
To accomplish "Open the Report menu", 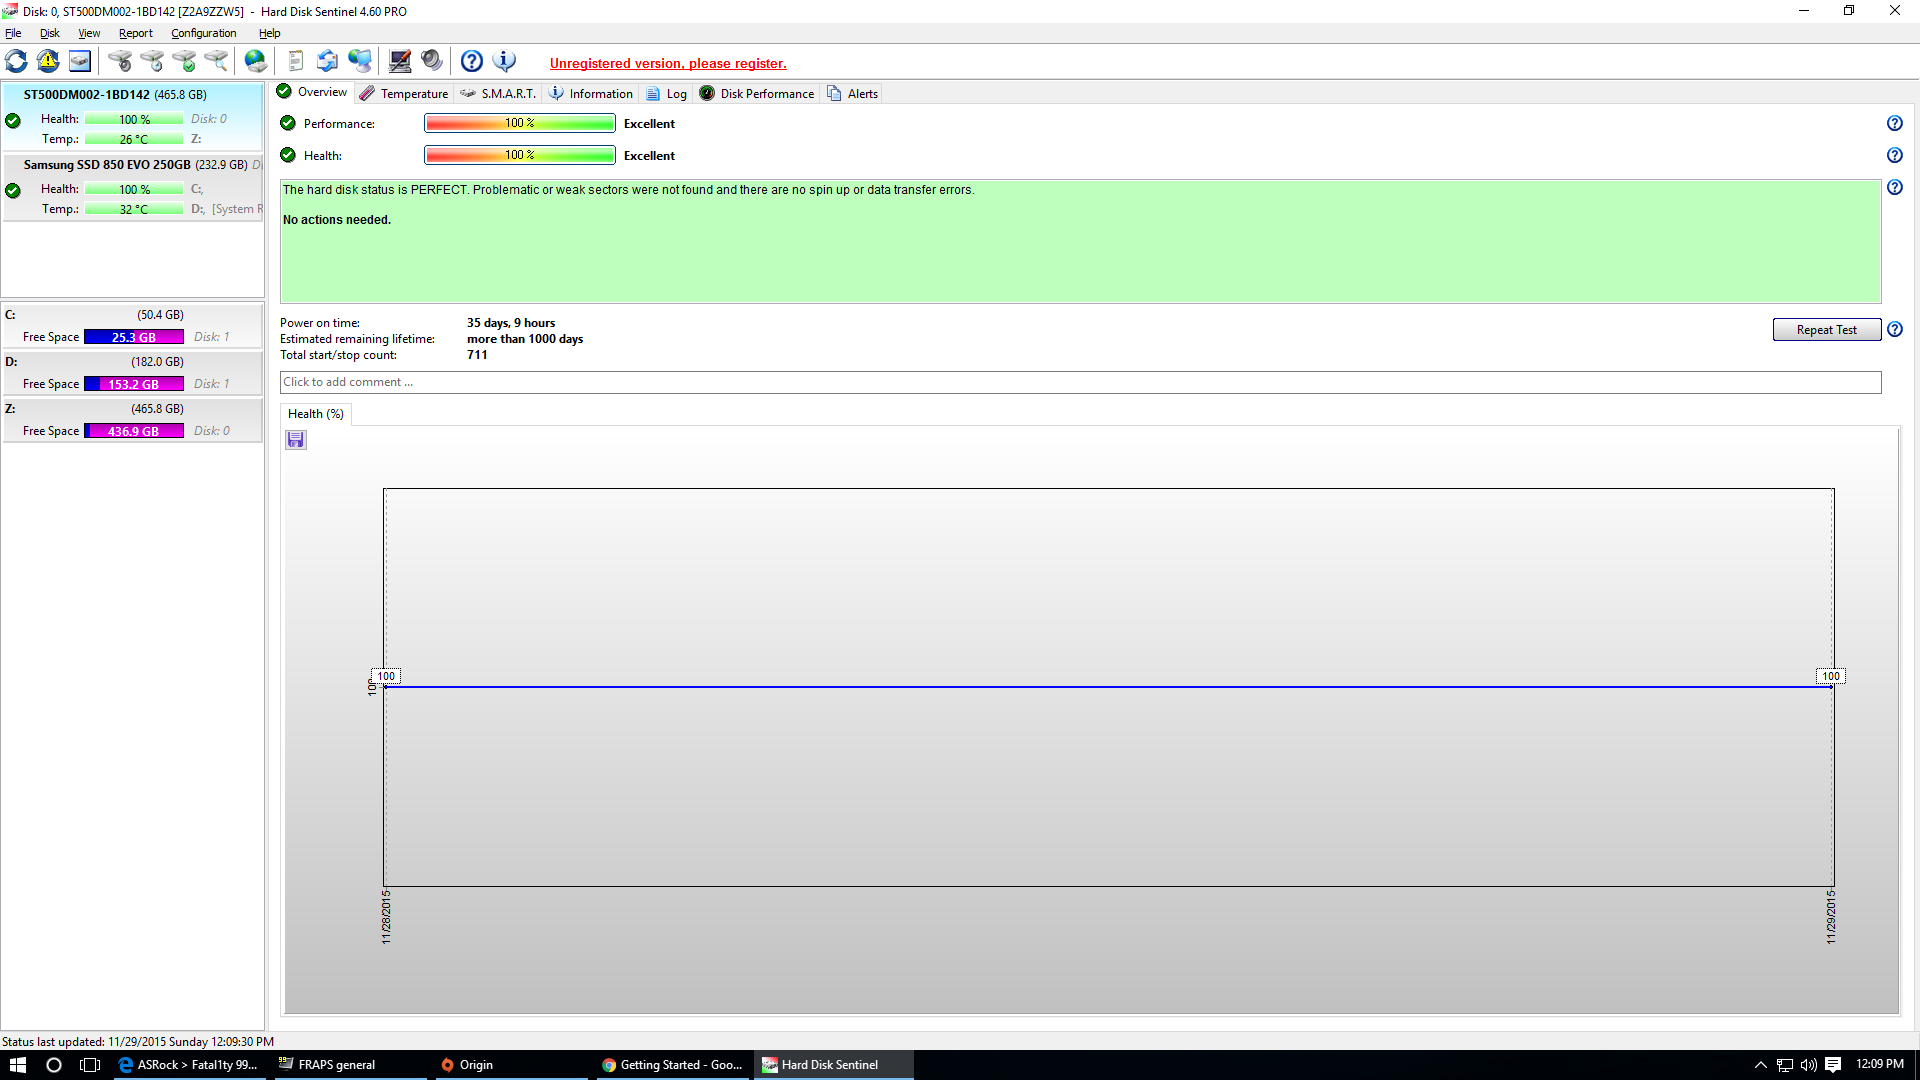I will point(136,33).
